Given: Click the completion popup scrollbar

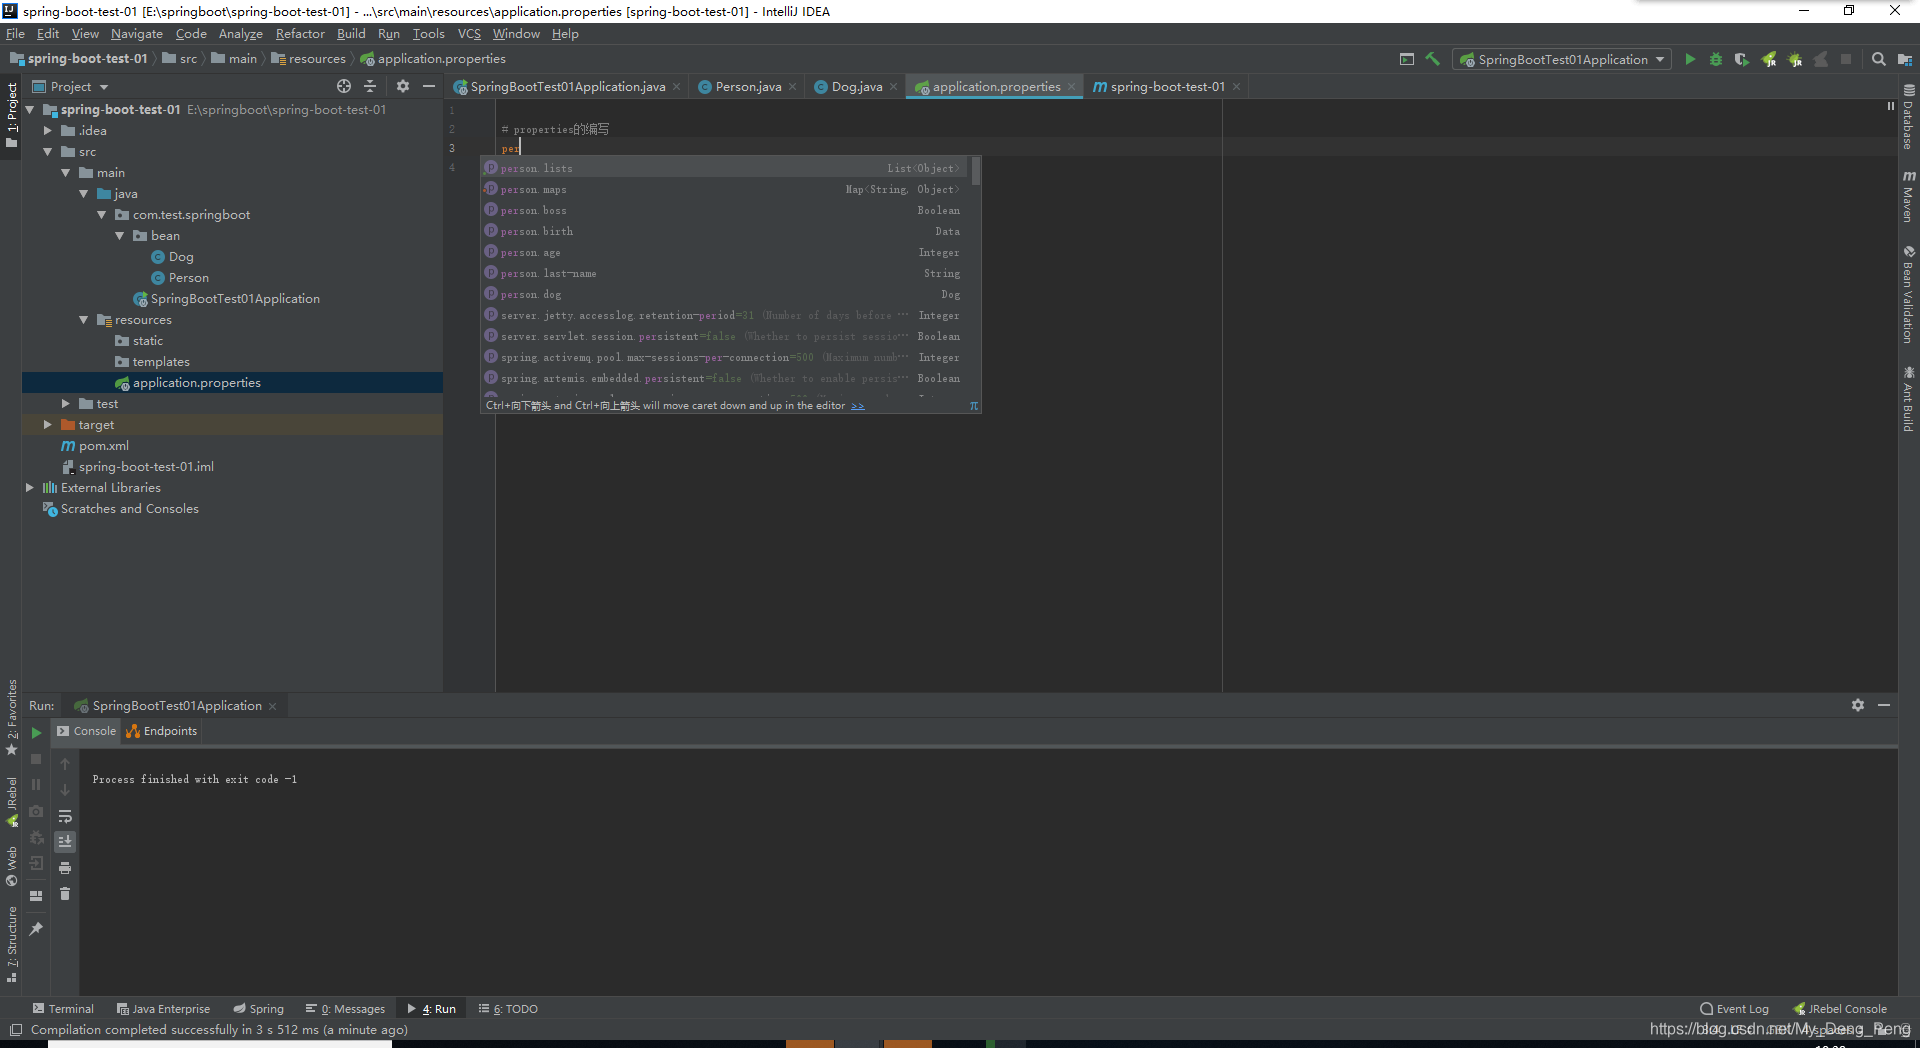Looking at the screenshot, I should pos(975,171).
